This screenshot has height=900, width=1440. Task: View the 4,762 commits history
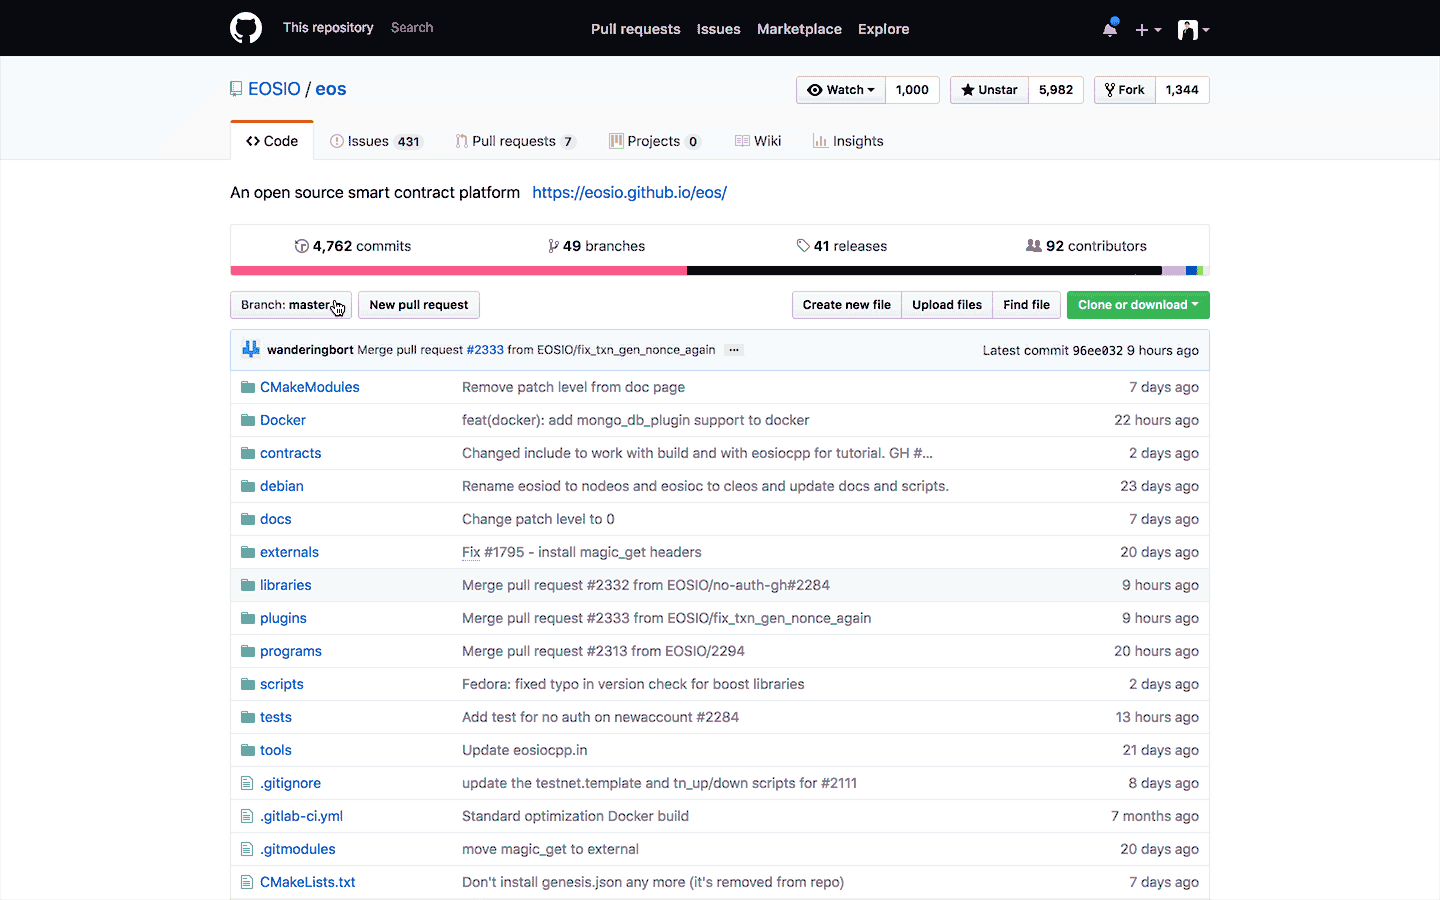353,246
